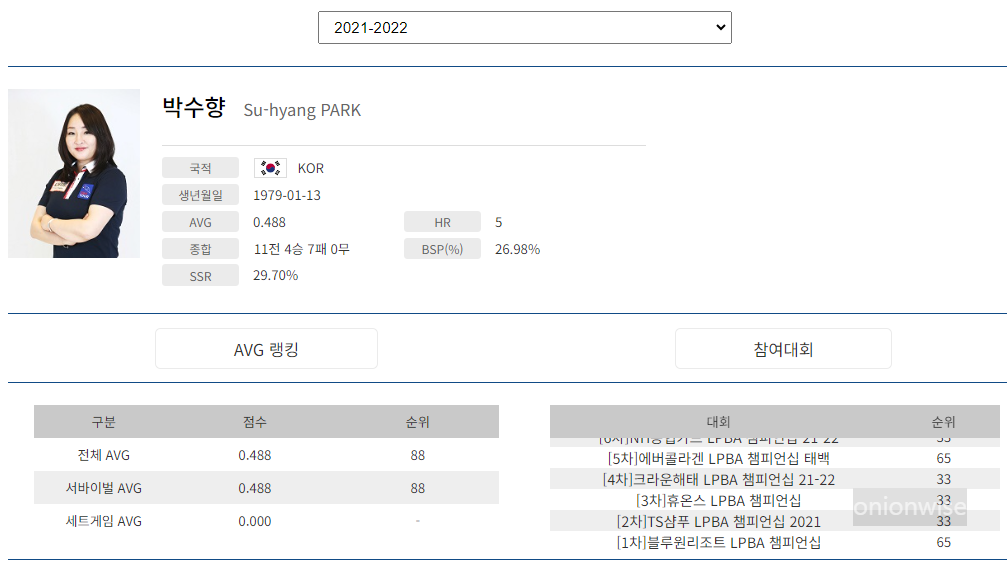This screenshot has height=566, width=1007.
Task: Click [3차]휴온스 LPBA 챔피언십 row
Action: (775, 500)
